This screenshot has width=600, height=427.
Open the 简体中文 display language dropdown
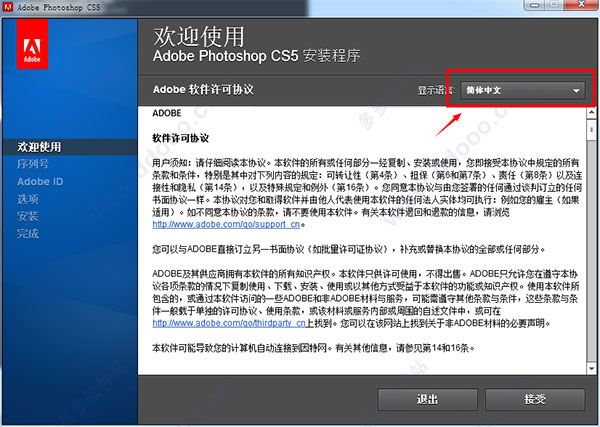click(x=520, y=90)
